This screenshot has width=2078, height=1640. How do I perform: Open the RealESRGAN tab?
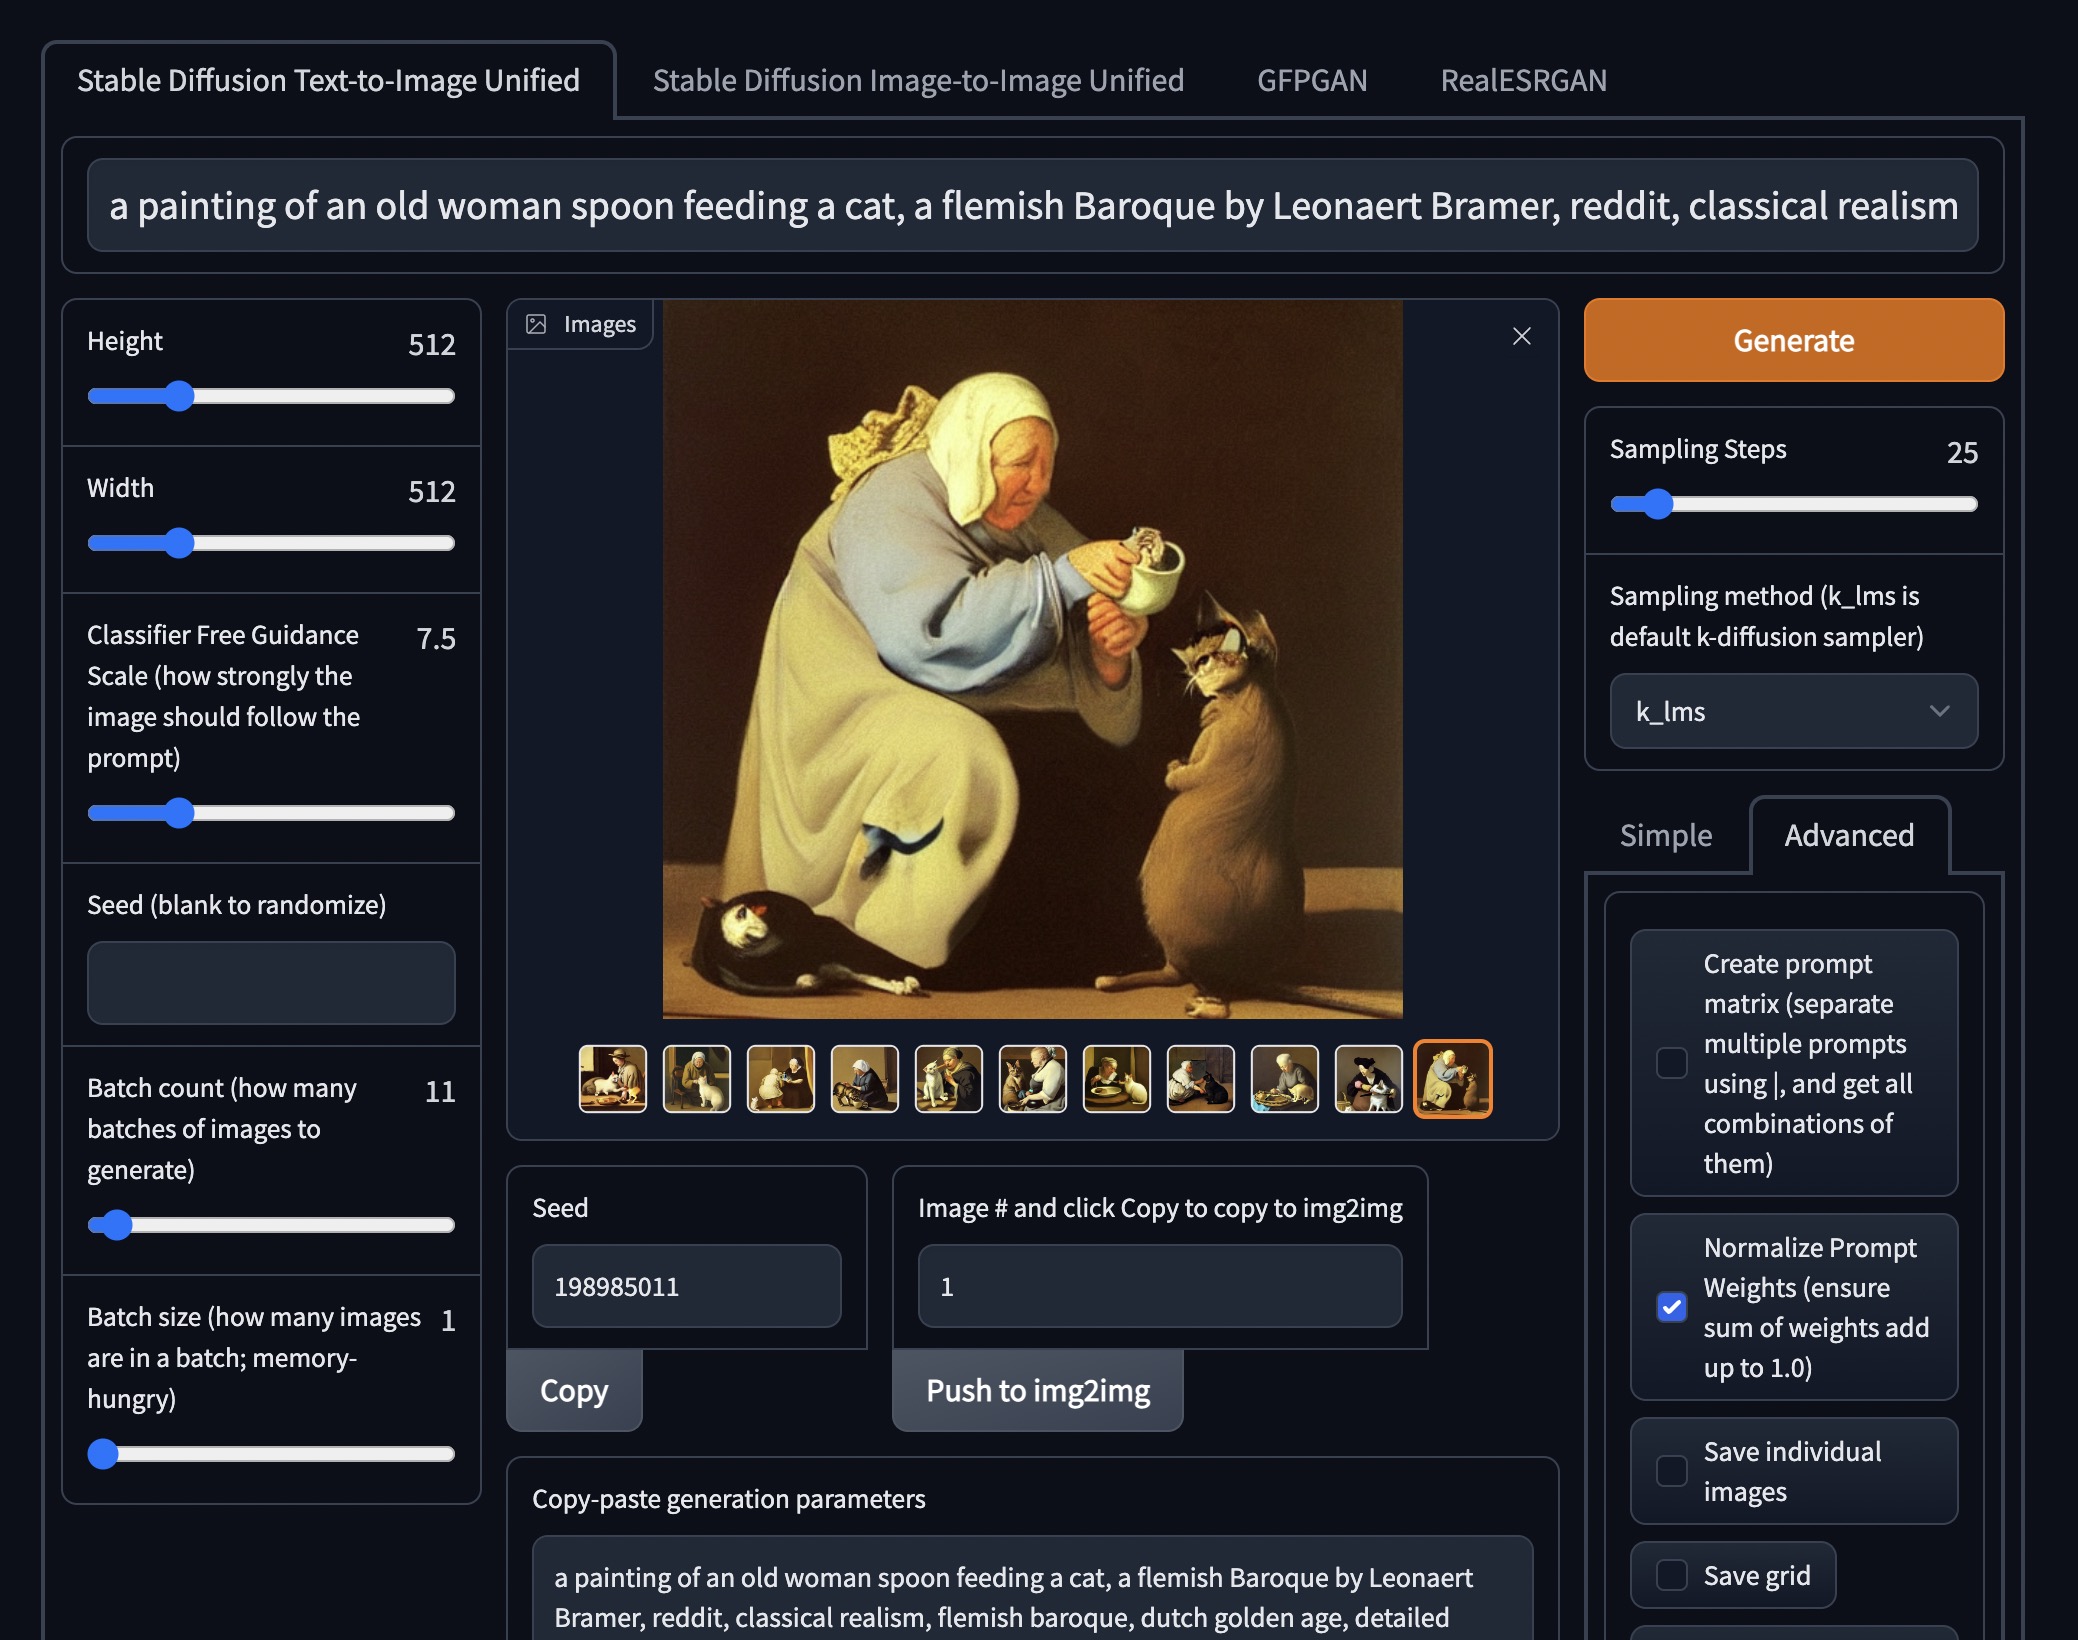tap(1523, 80)
